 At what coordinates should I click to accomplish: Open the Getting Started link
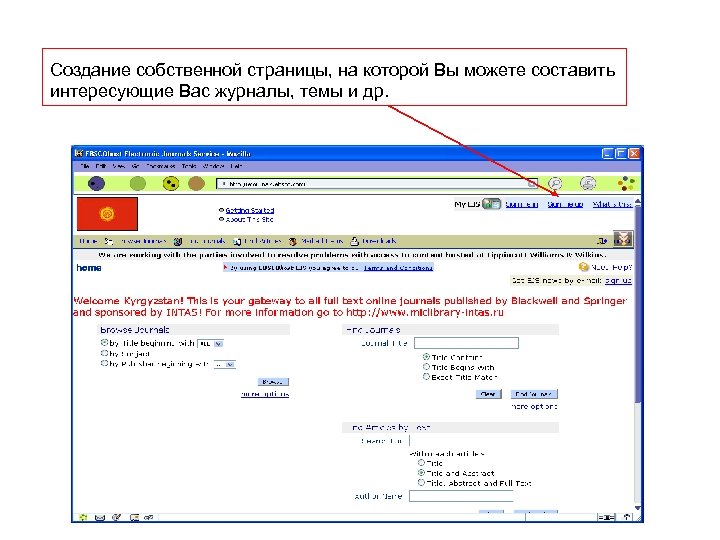pos(250,210)
